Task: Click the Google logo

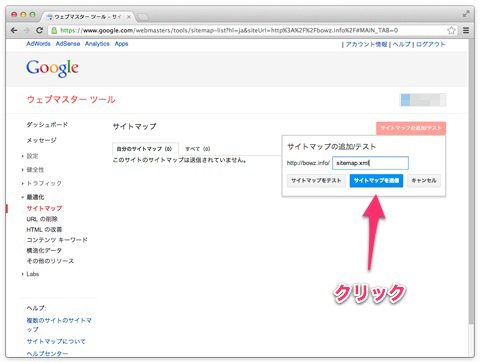Action: (52, 68)
